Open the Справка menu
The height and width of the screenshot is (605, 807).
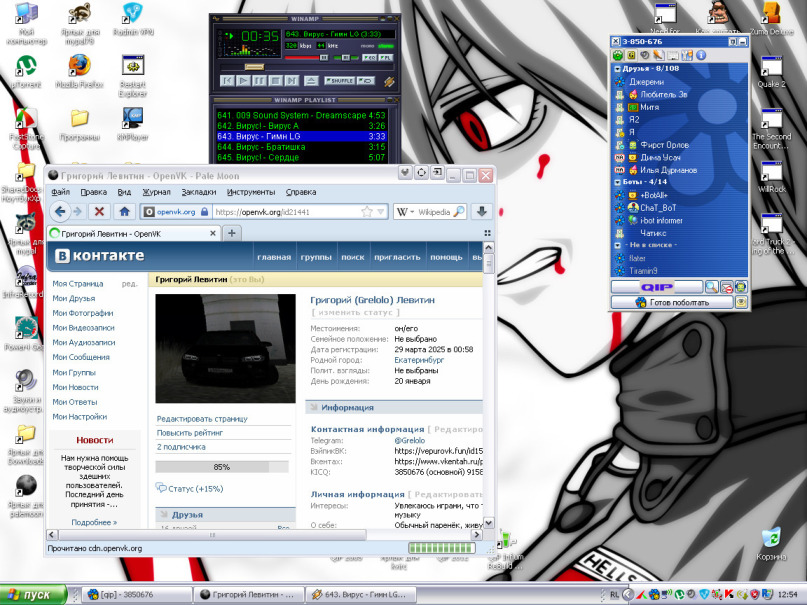click(x=301, y=192)
